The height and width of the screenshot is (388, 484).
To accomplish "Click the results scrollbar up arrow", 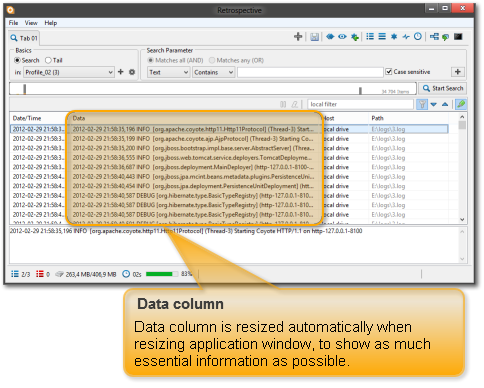I will (x=462, y=117).
